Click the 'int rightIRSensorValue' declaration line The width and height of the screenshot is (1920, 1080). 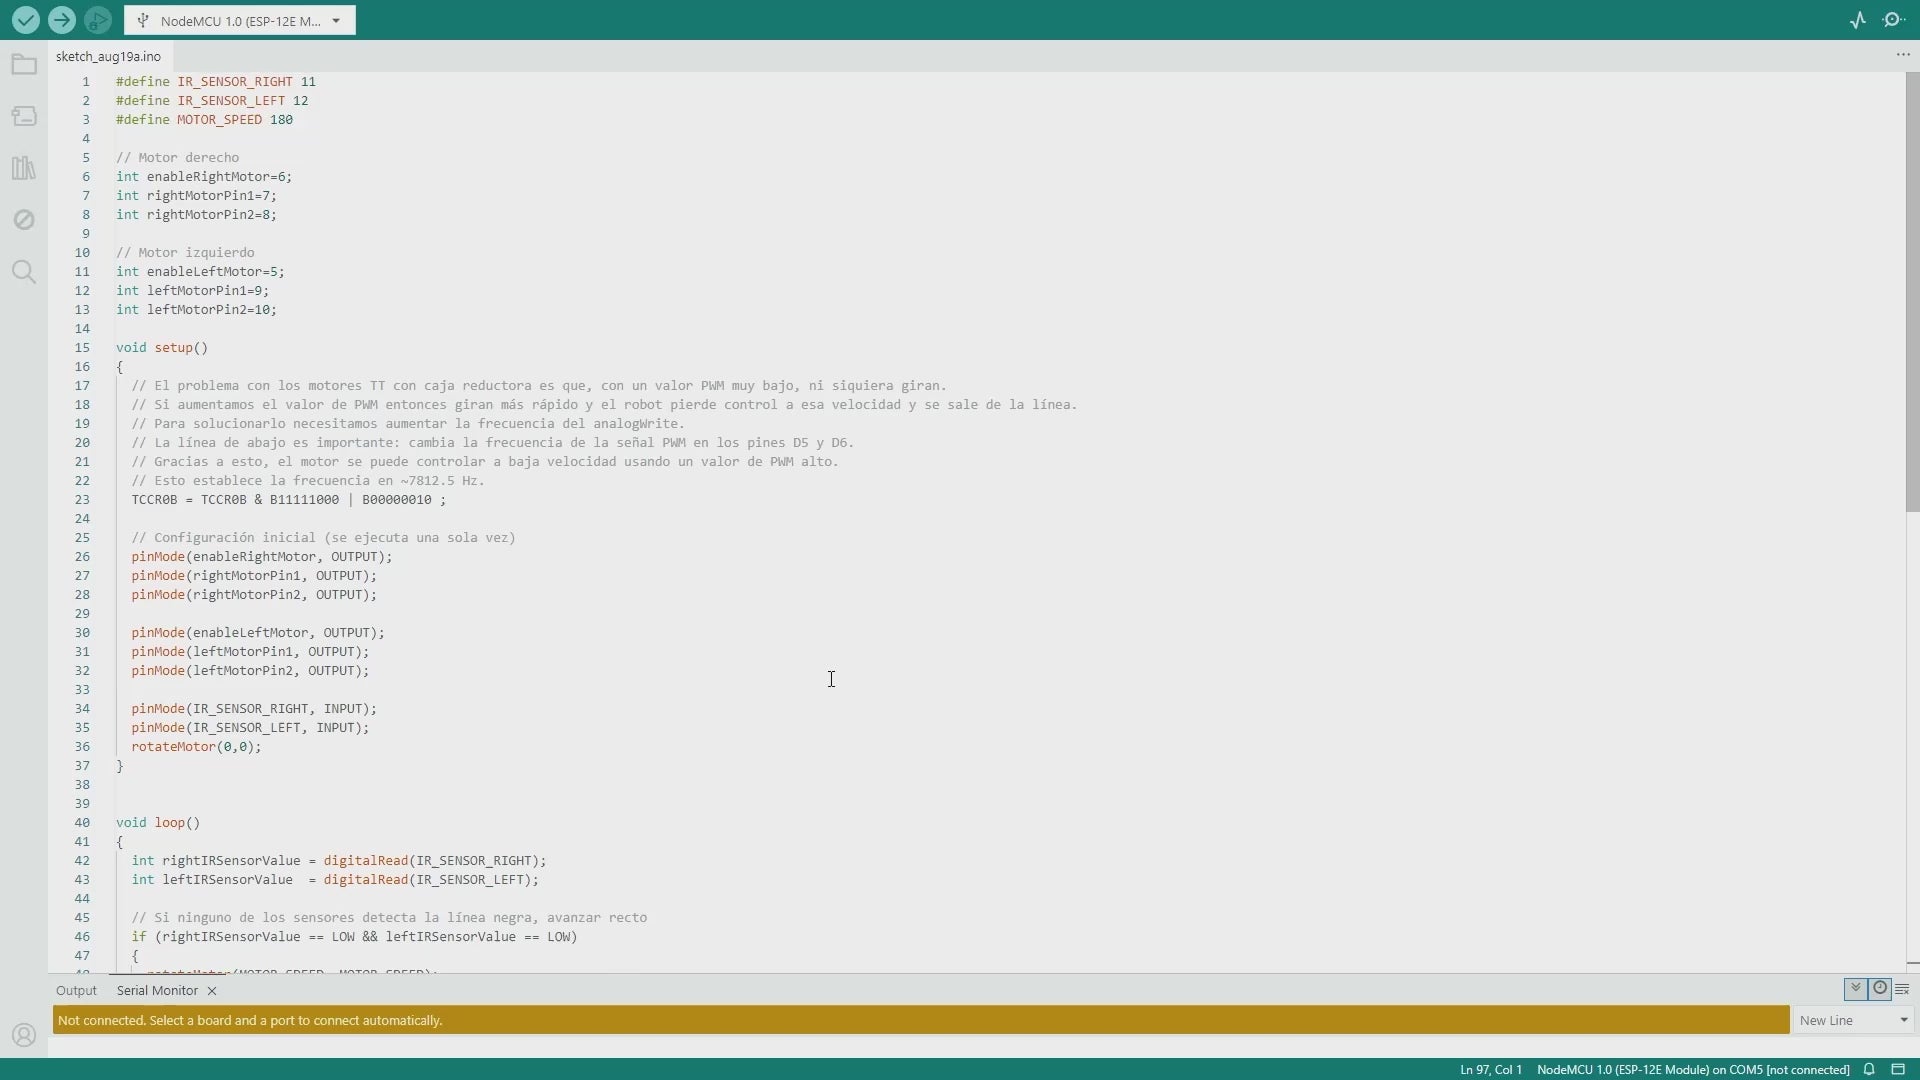pos(339,861)
